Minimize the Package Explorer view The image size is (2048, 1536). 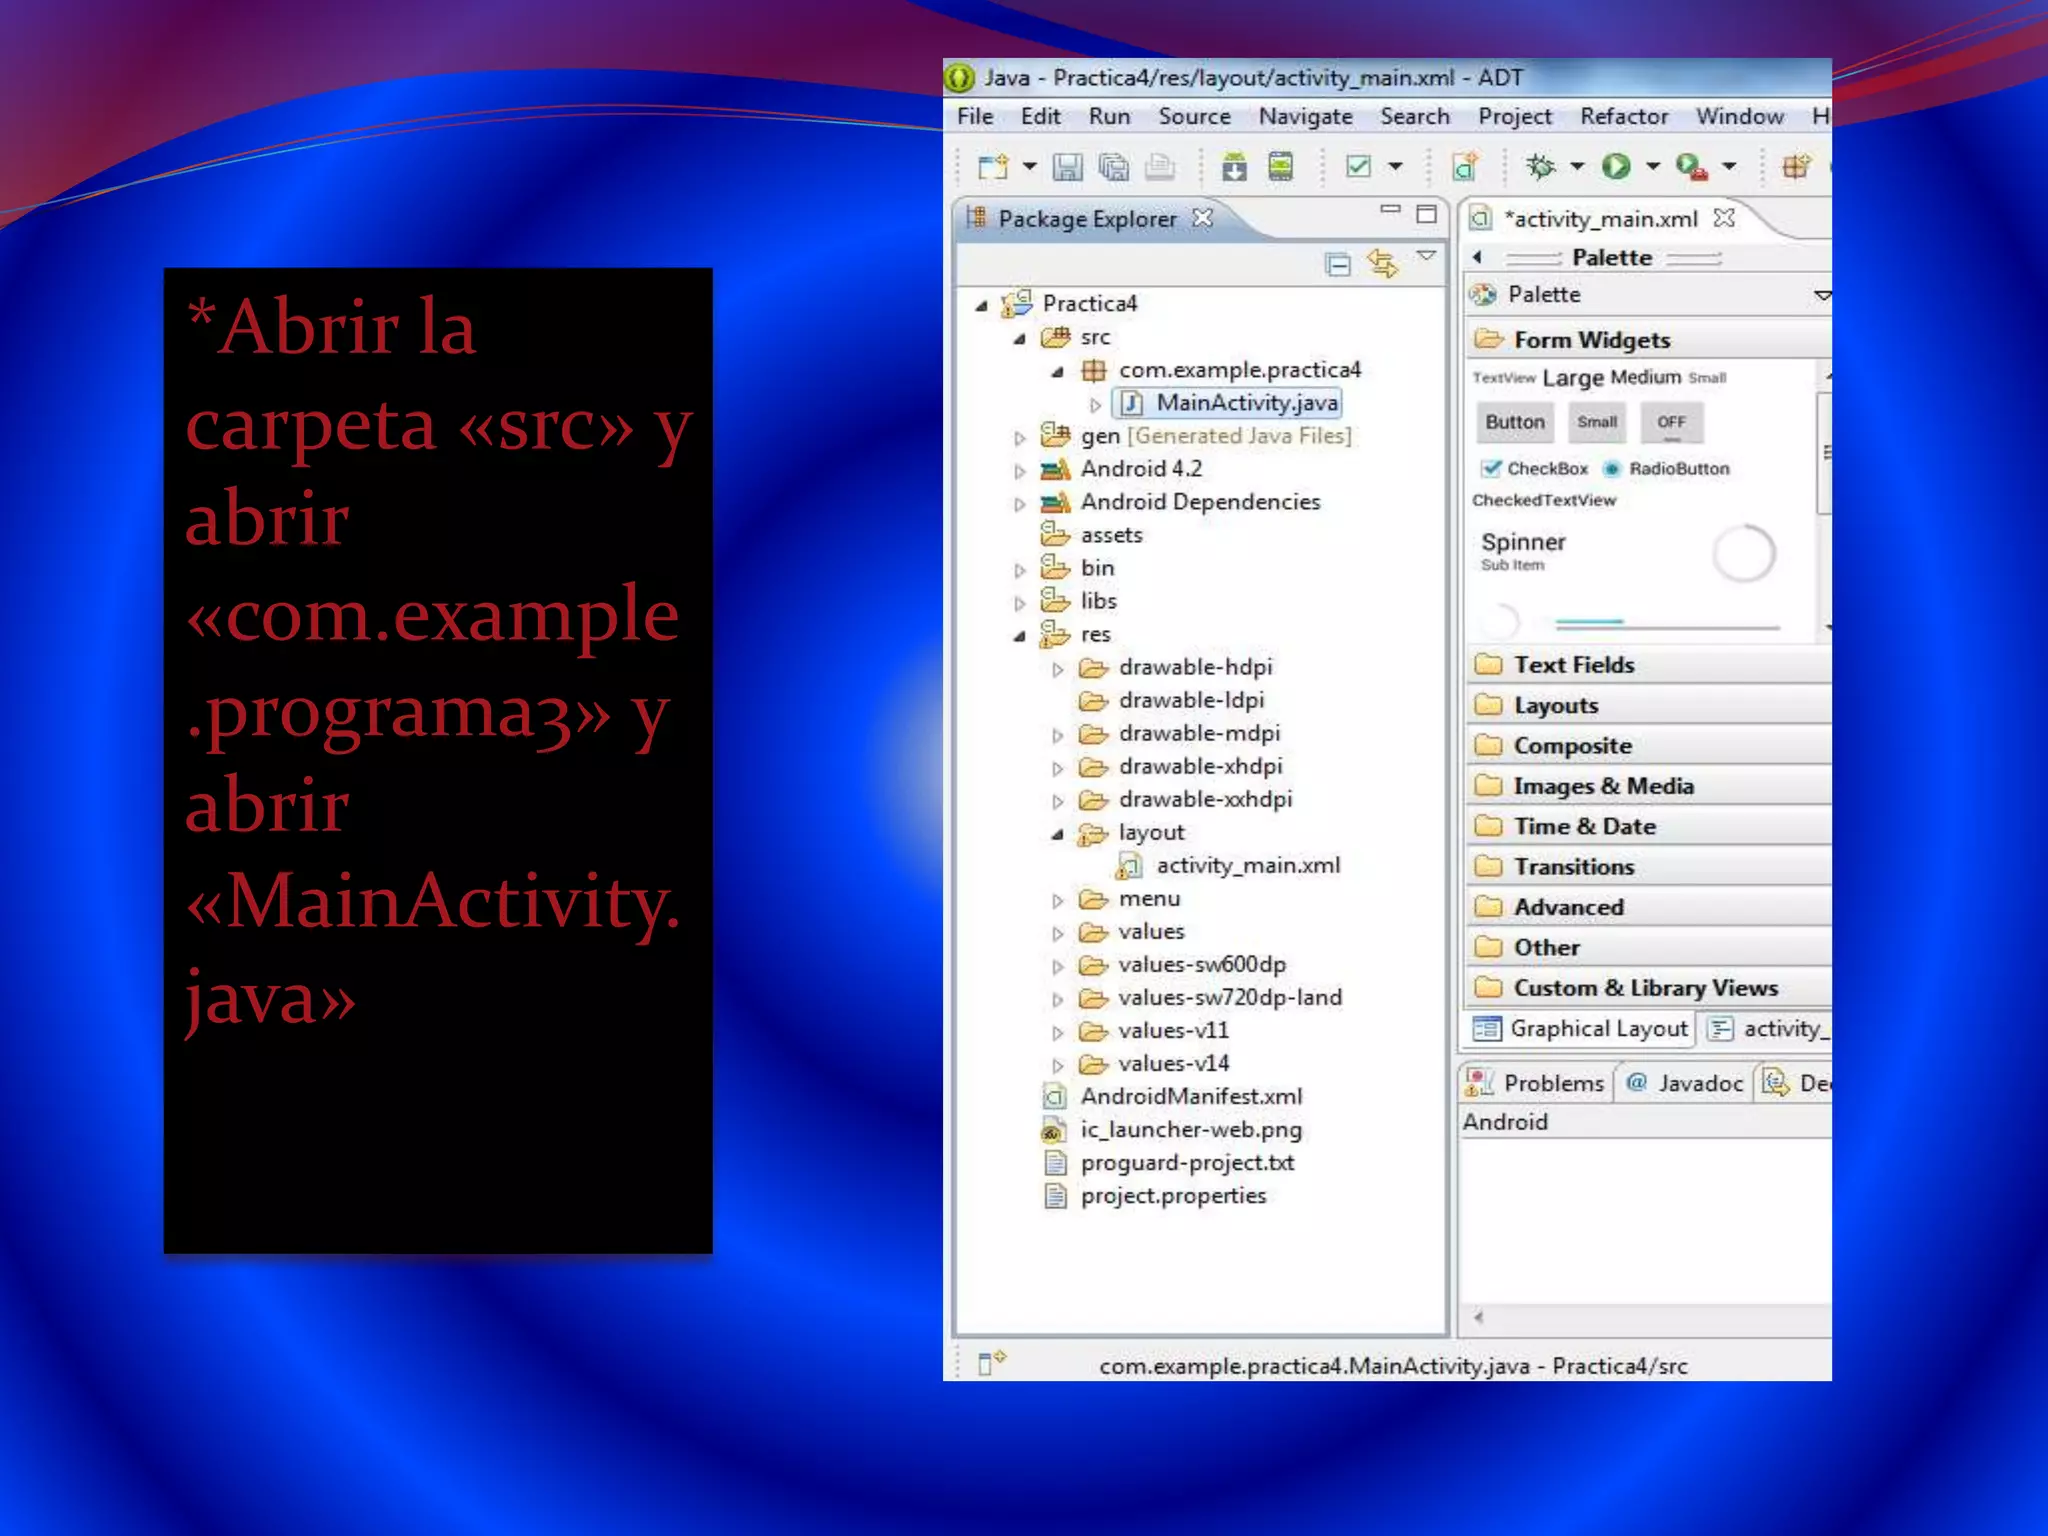pyautogui.click(x=1391, y=210)
